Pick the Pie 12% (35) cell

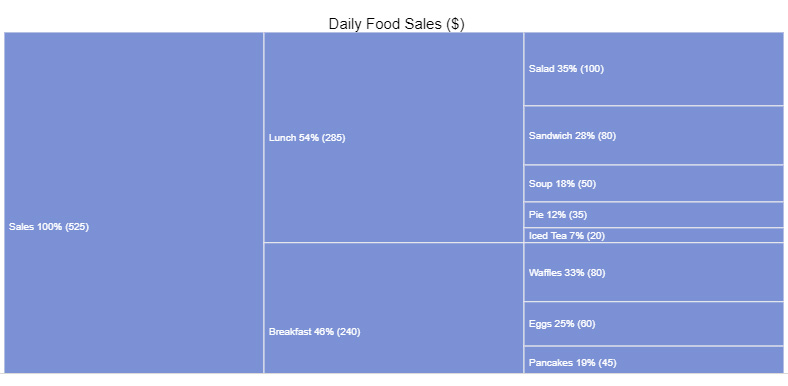[654, 215]
